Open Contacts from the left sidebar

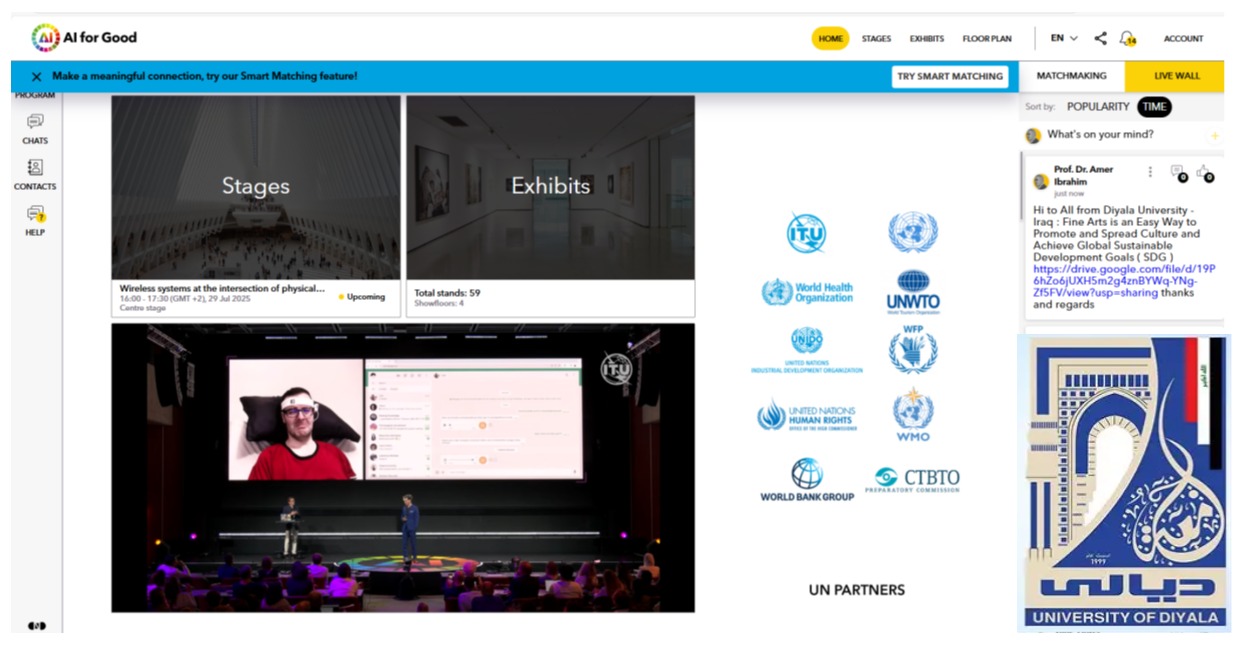pyautogui.click(x=35, y=175)
